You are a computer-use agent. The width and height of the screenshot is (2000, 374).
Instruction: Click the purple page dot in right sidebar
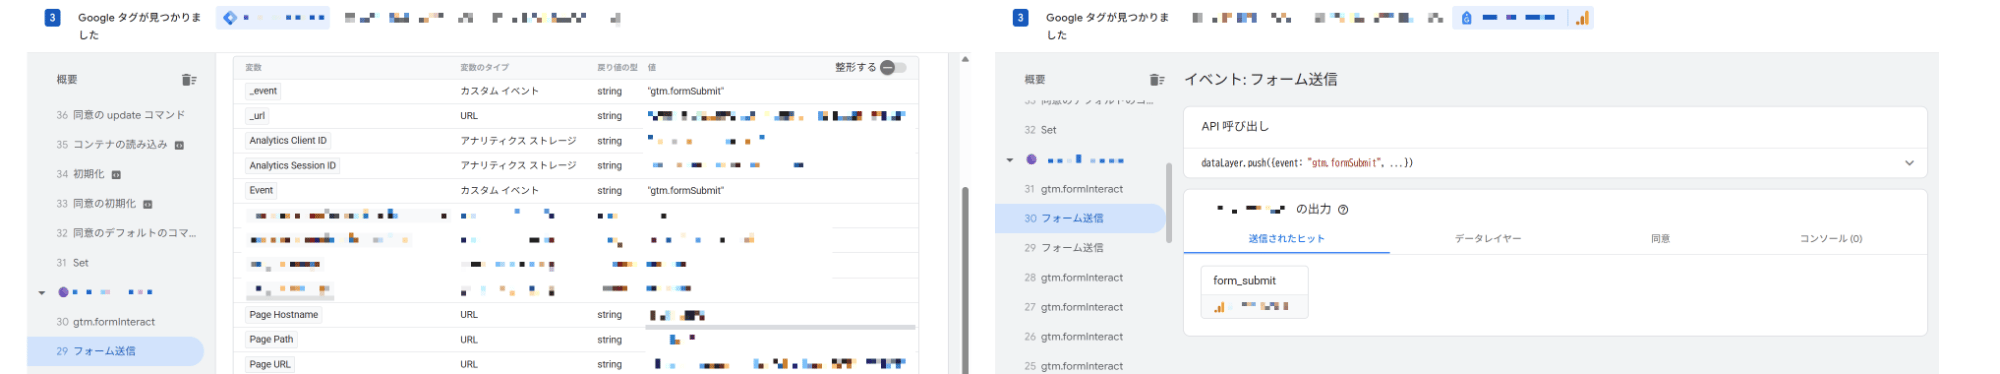(1031, 160)
